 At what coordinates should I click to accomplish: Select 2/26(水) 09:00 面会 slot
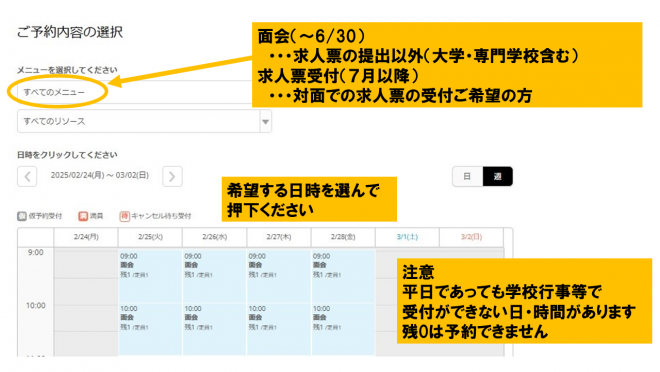click(215, 276)
